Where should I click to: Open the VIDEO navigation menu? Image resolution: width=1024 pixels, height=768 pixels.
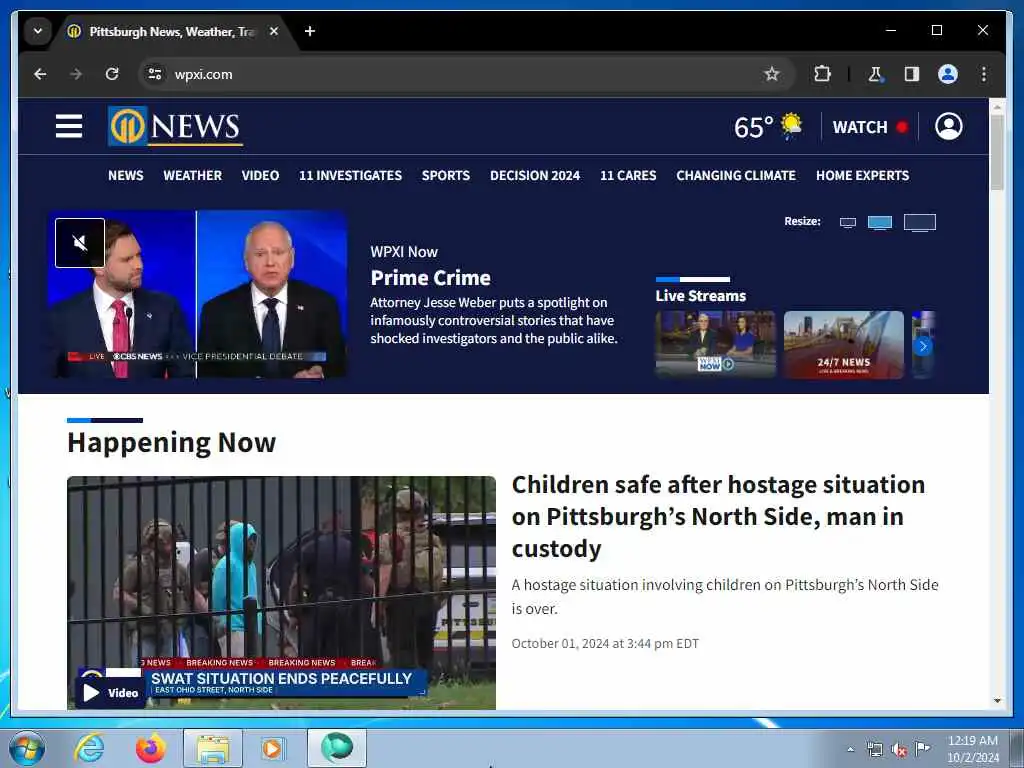[x=260, y=175]
